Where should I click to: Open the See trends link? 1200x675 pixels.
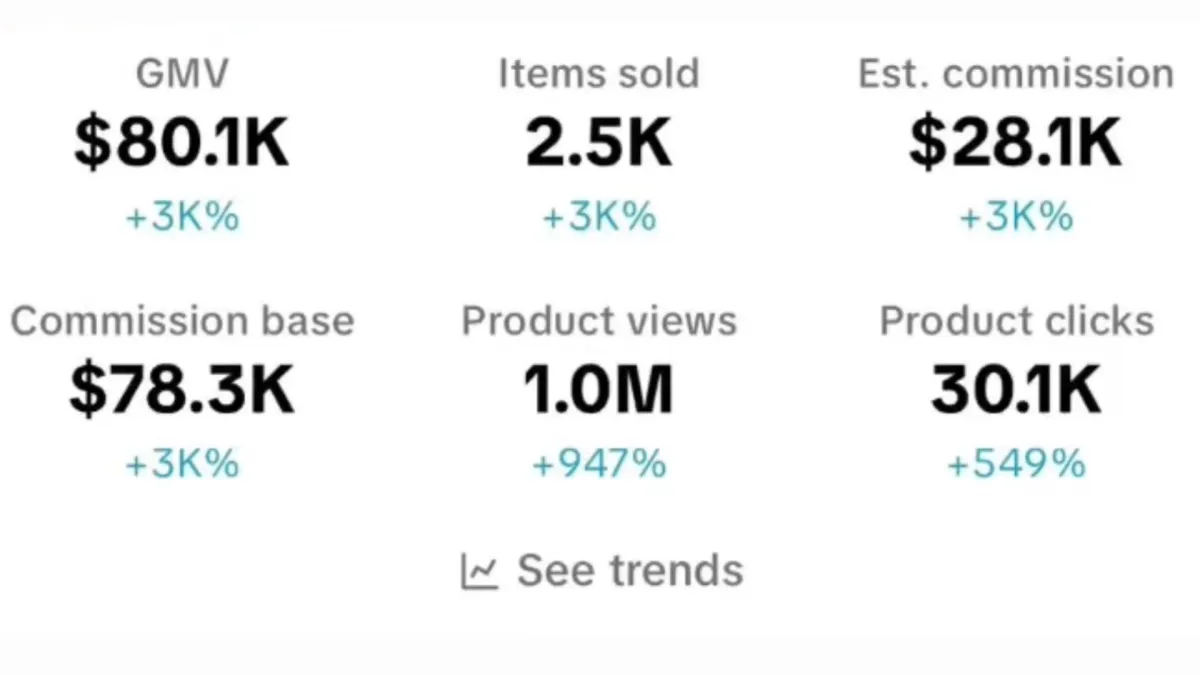602,571
